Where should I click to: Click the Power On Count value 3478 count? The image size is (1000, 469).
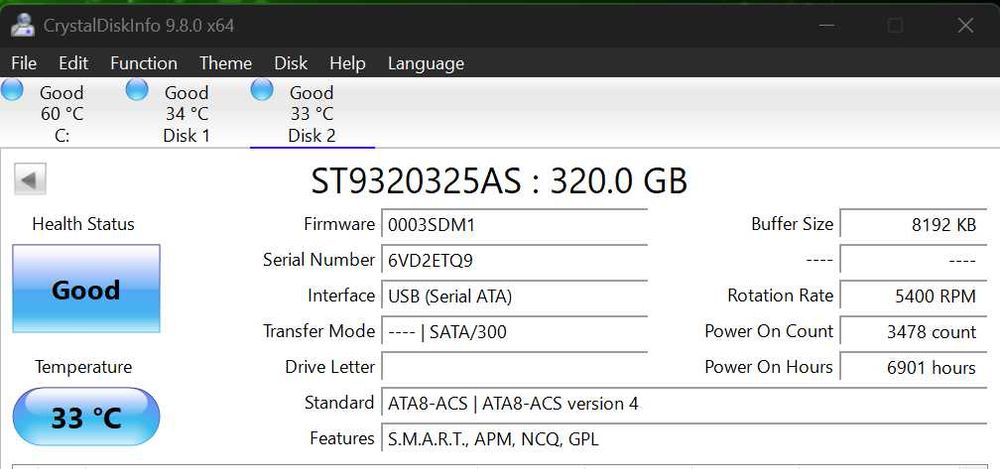click(x=913, y=332)
